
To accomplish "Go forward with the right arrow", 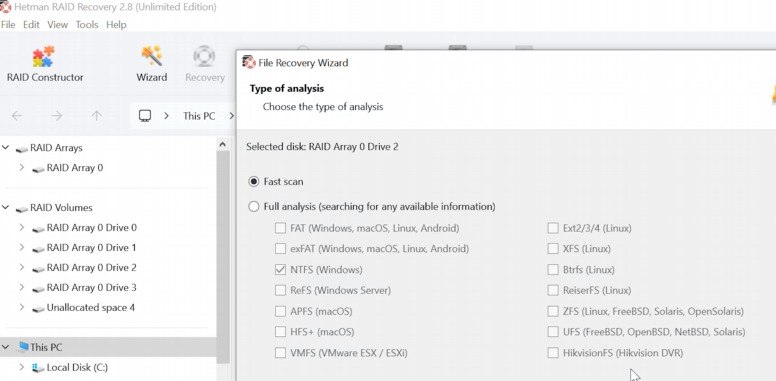I will click(57, 116).
